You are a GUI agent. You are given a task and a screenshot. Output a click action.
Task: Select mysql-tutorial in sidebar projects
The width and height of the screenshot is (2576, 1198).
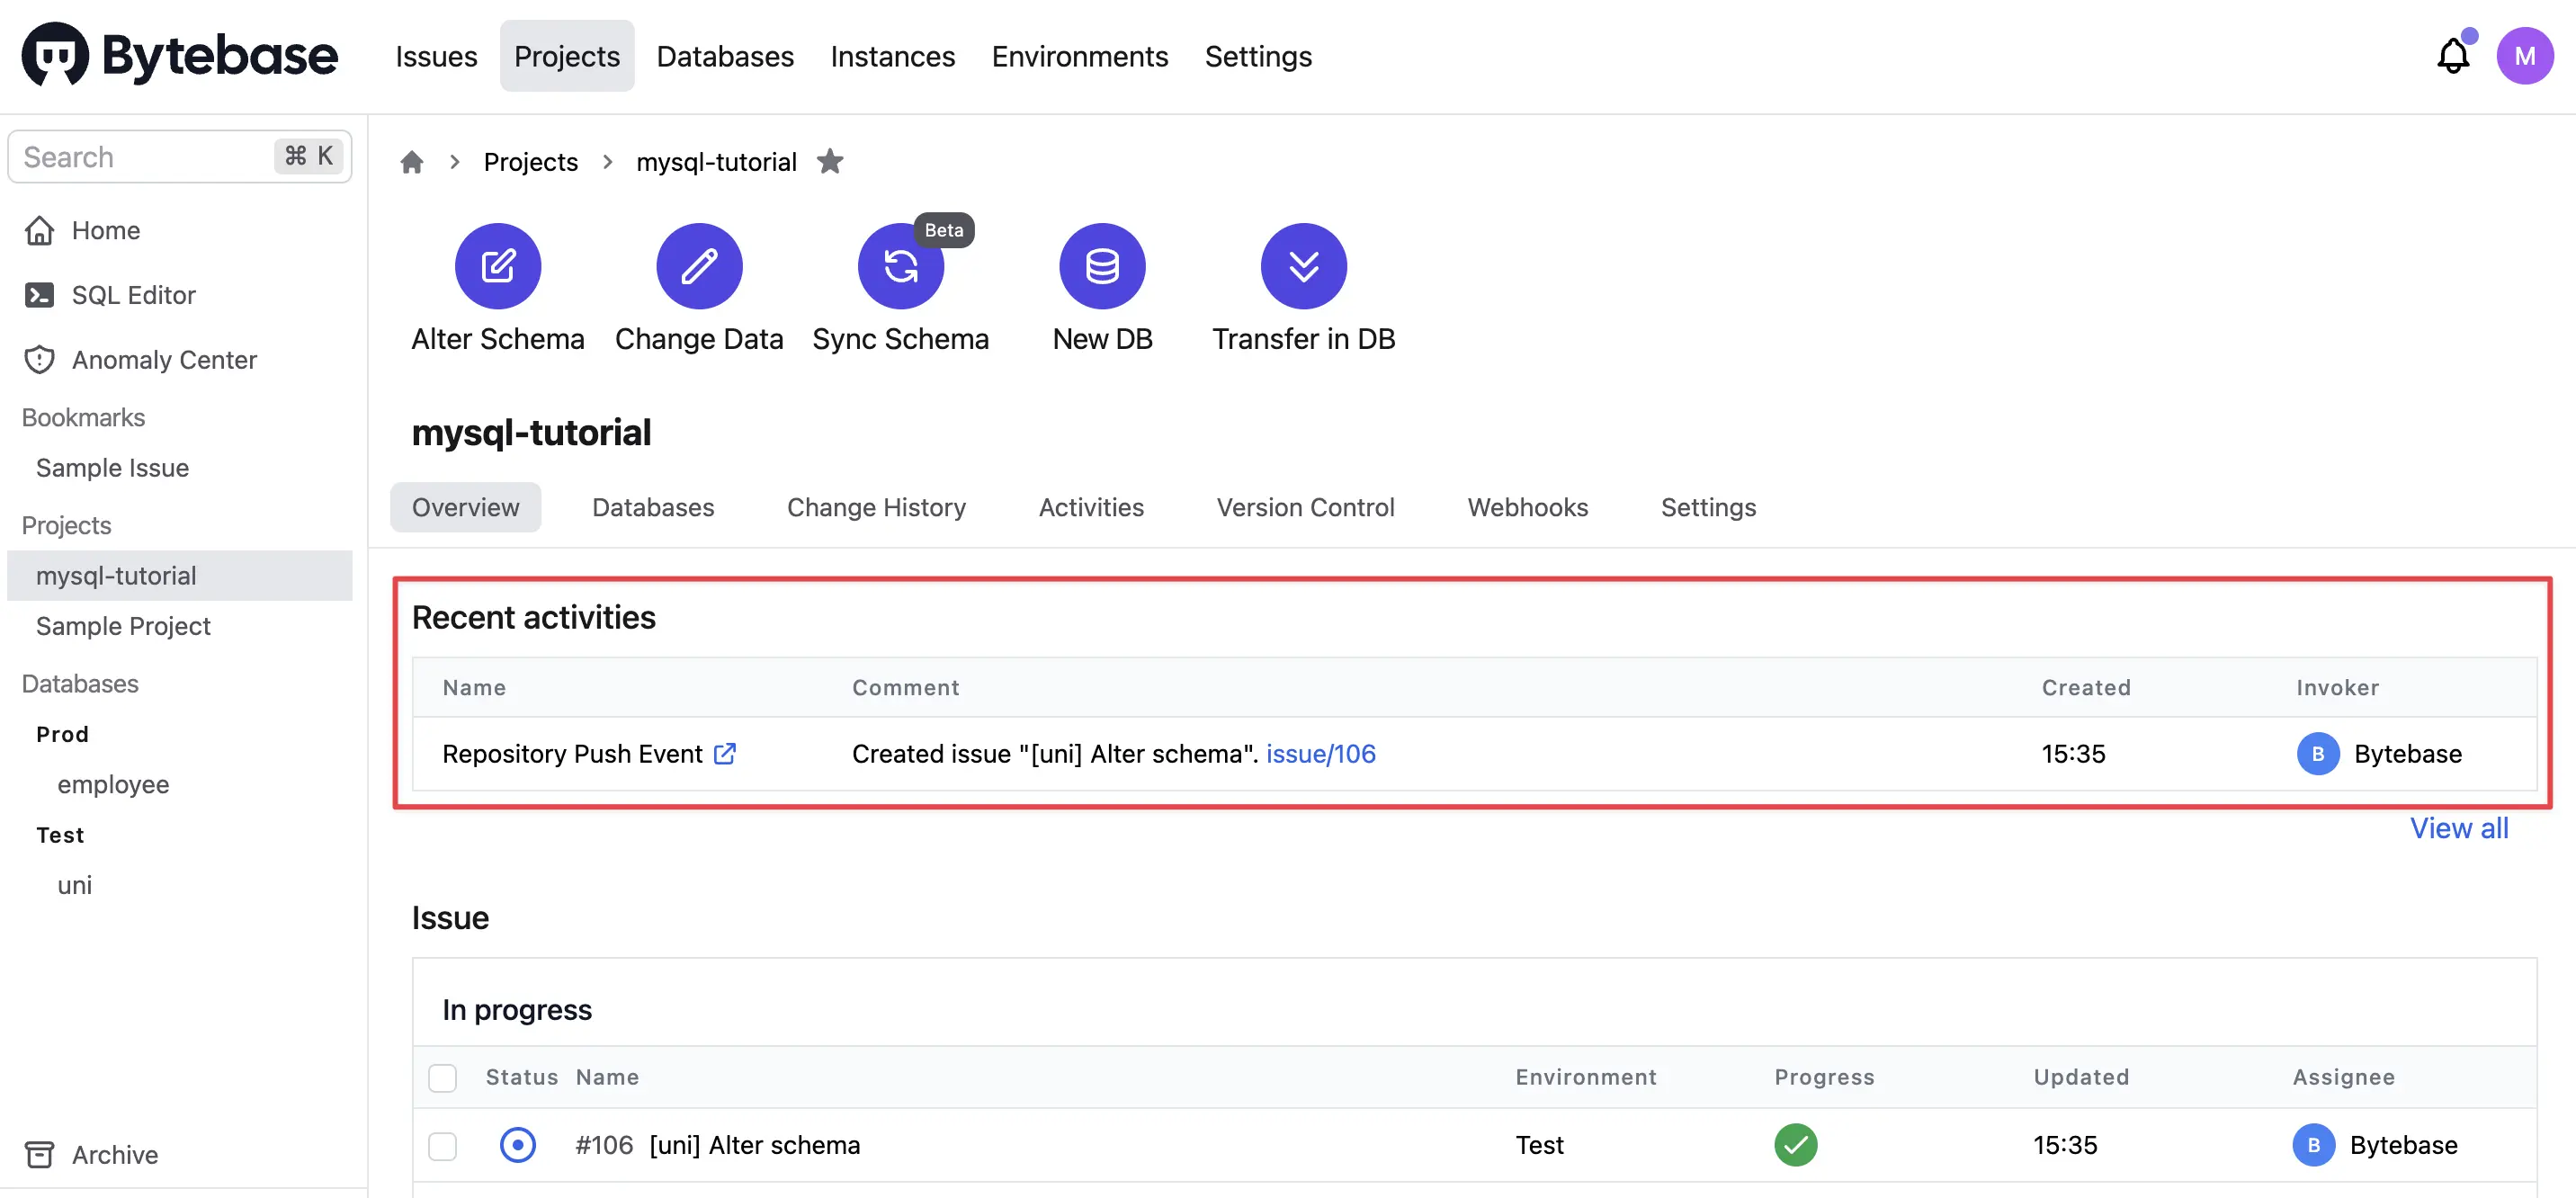coord(180,575)
